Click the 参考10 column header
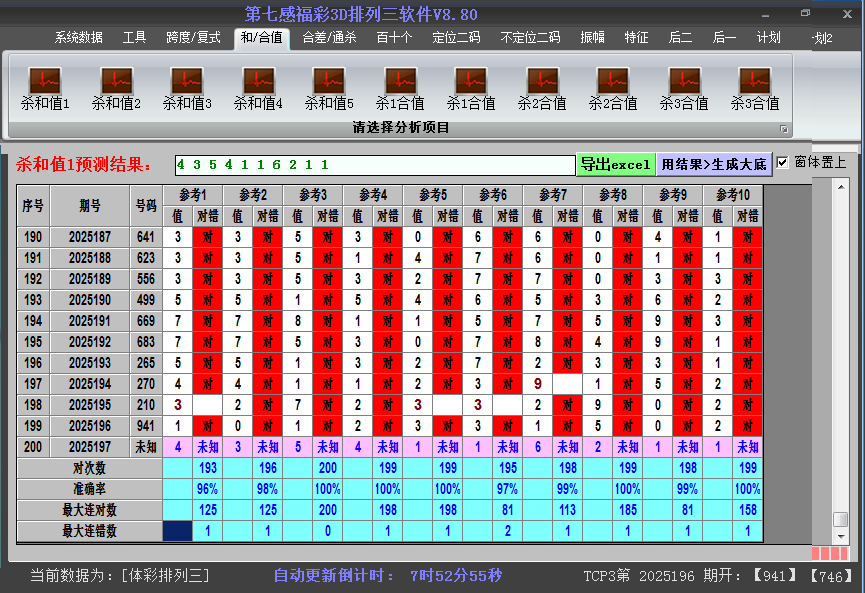The image size is (865, 593). coord(733,195)
